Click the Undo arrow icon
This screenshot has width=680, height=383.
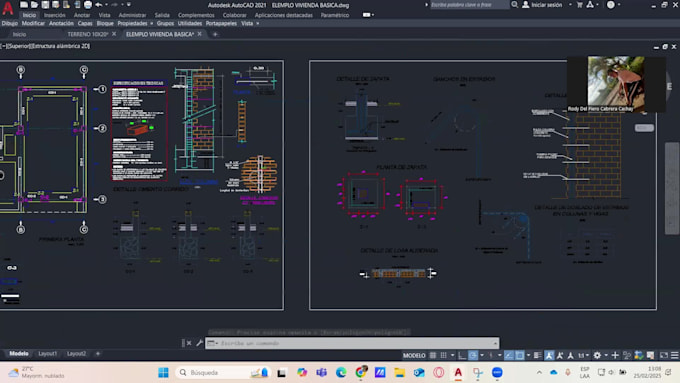99,5
